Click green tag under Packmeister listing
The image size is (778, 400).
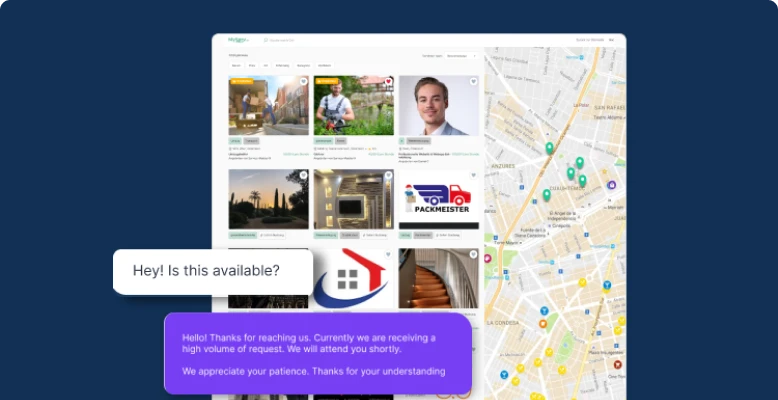(x=405, y=235)
